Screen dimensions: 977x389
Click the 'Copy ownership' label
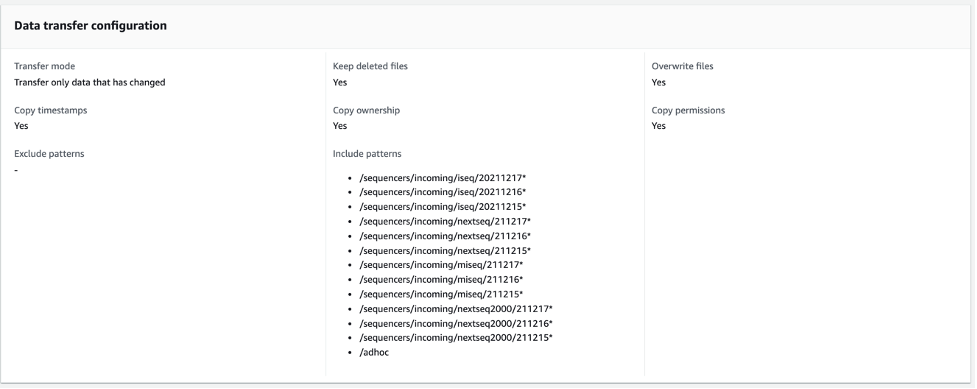click(x=366, y=110)
